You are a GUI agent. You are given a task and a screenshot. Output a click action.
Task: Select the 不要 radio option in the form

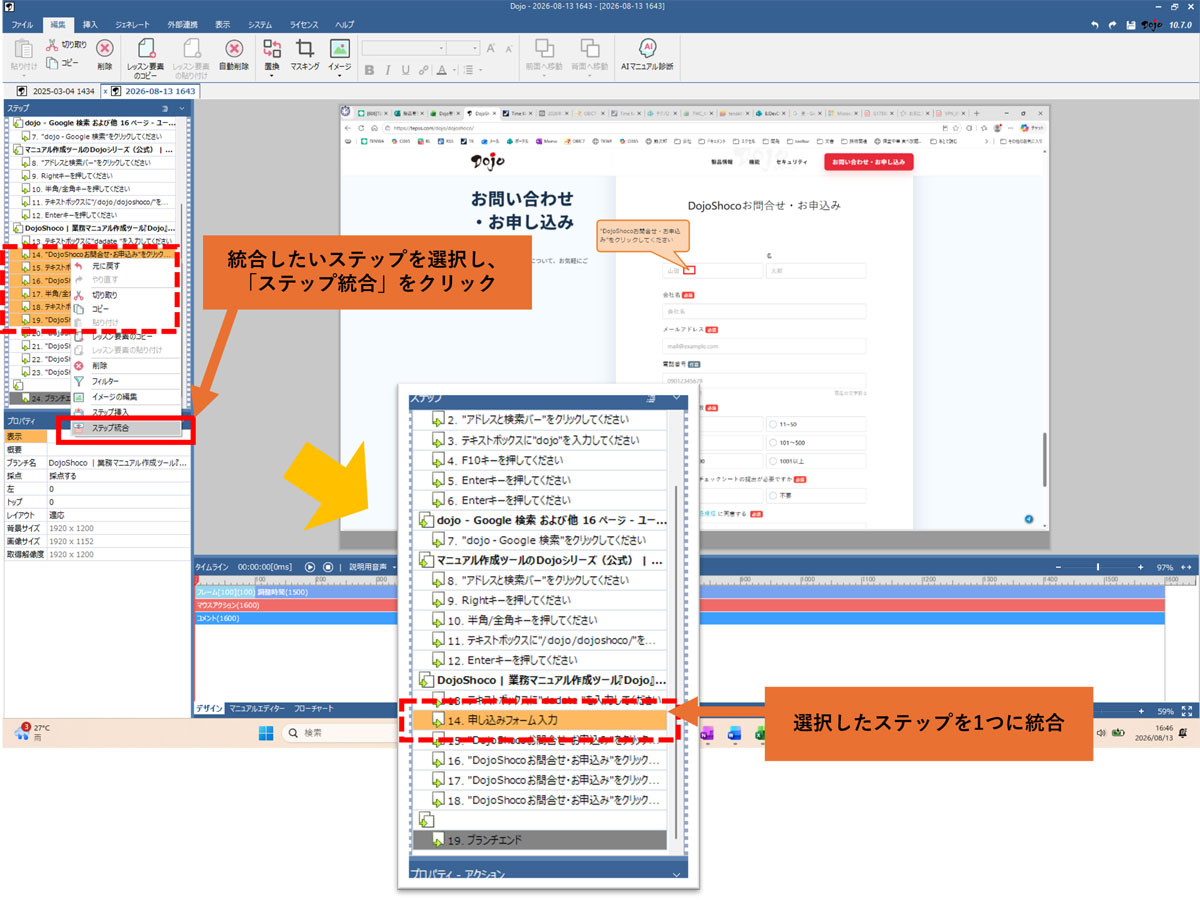pos(775,494)
